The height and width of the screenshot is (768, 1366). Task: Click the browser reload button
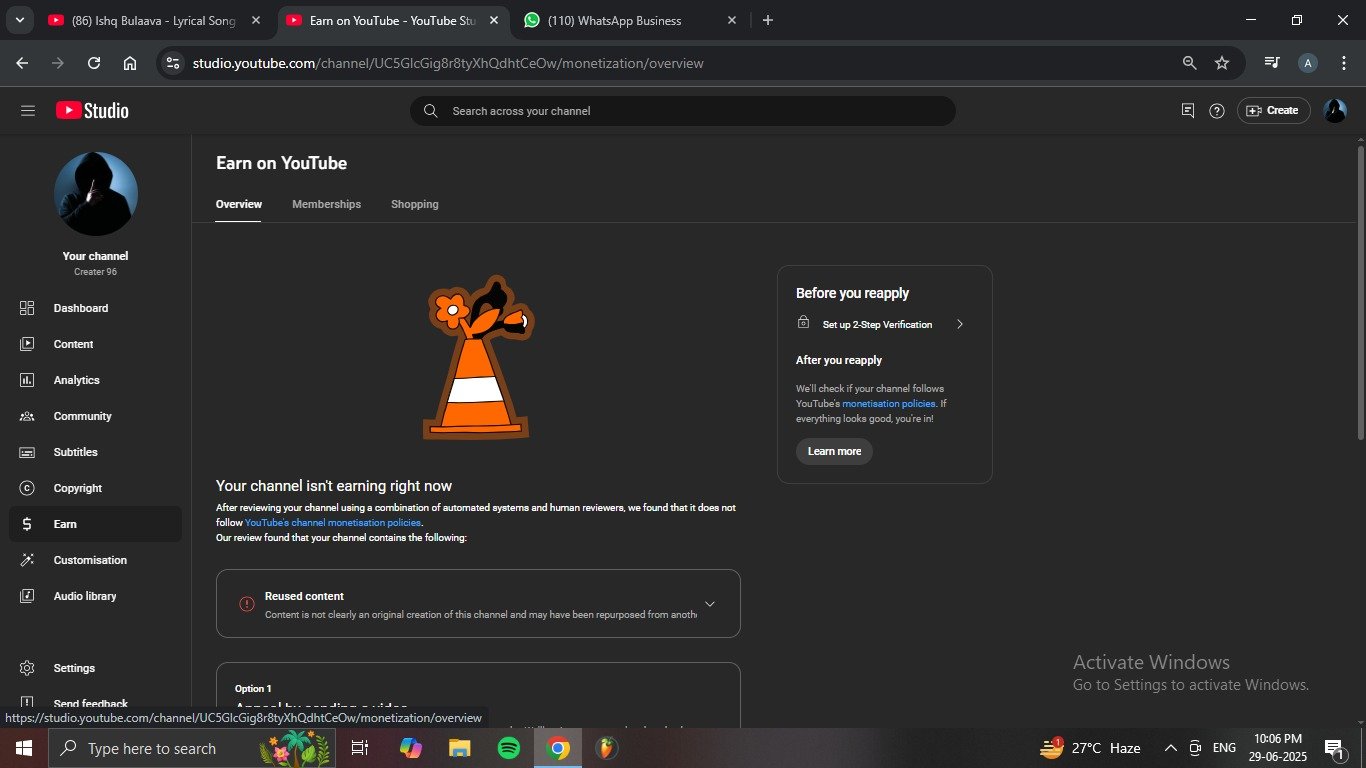tap(94, 63)
